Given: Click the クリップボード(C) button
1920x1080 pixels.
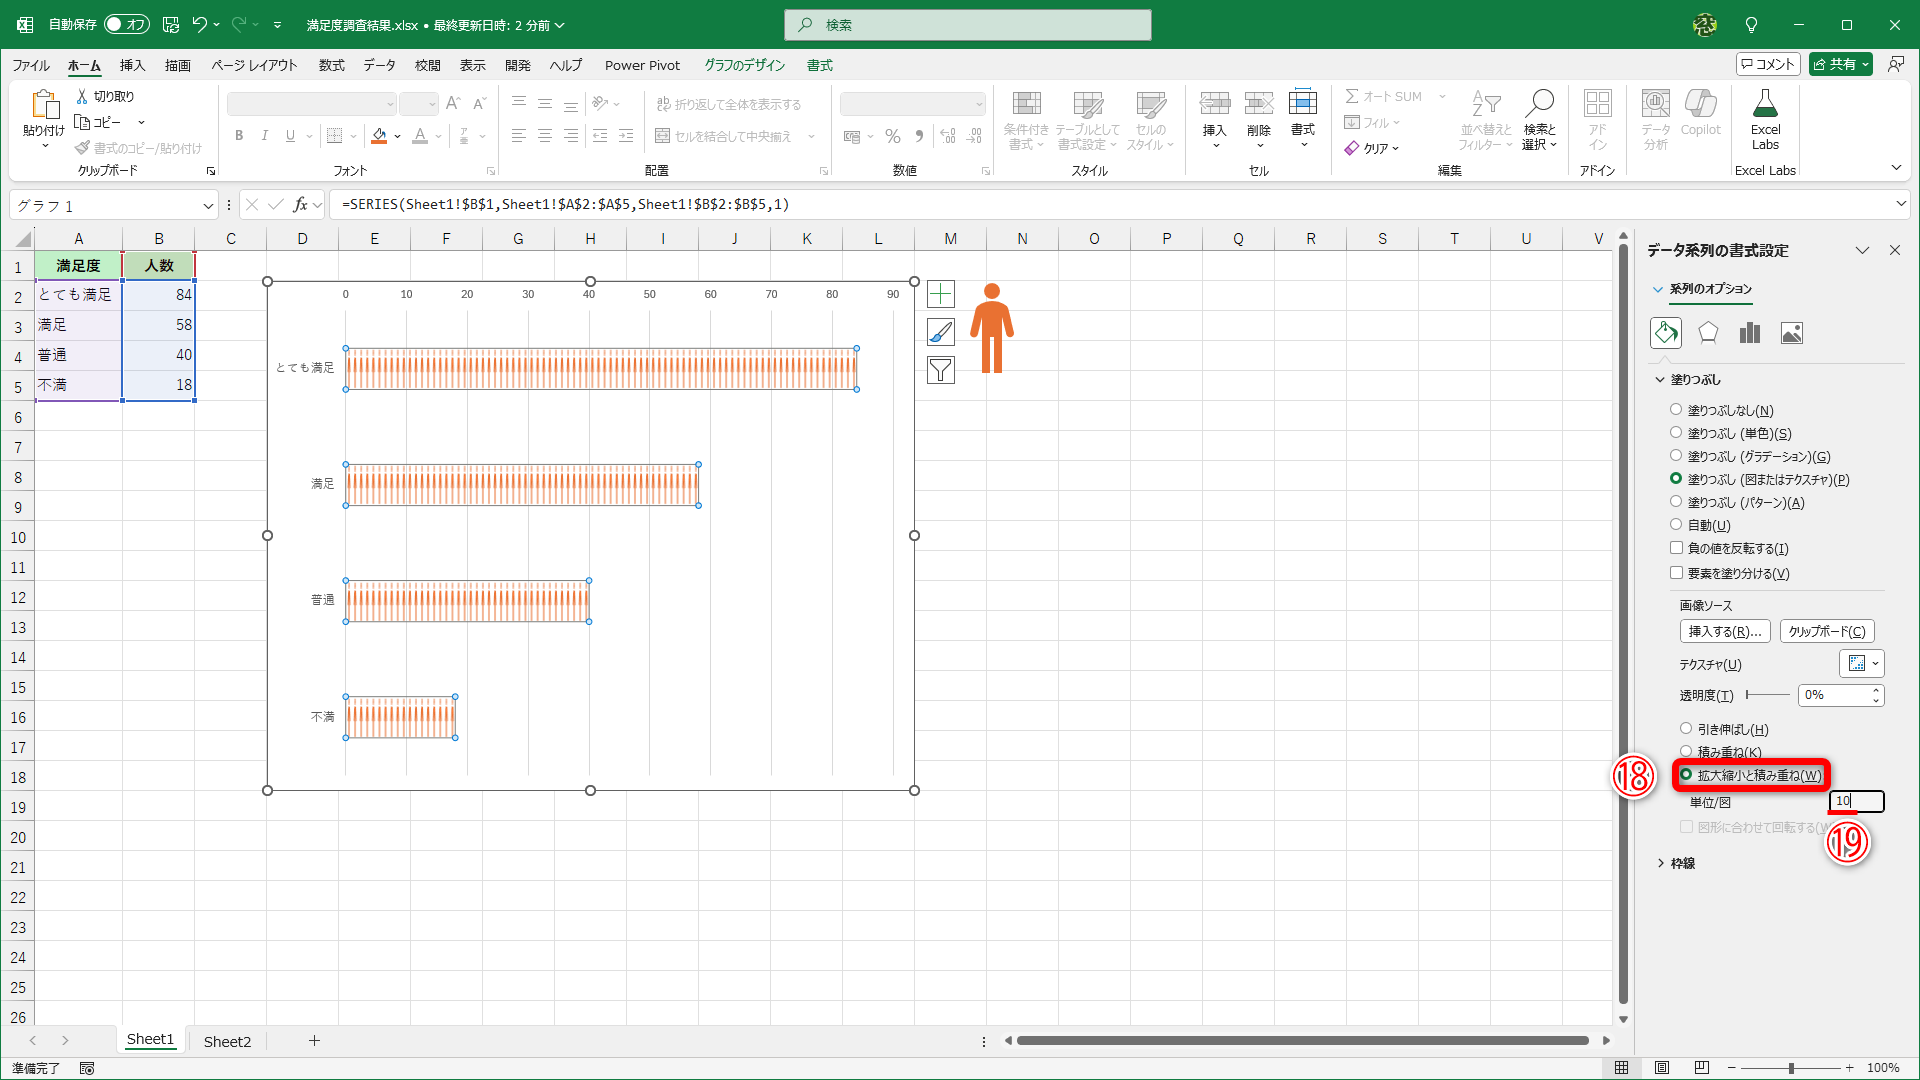Looking at the screenshot, I should [1826, 632].
